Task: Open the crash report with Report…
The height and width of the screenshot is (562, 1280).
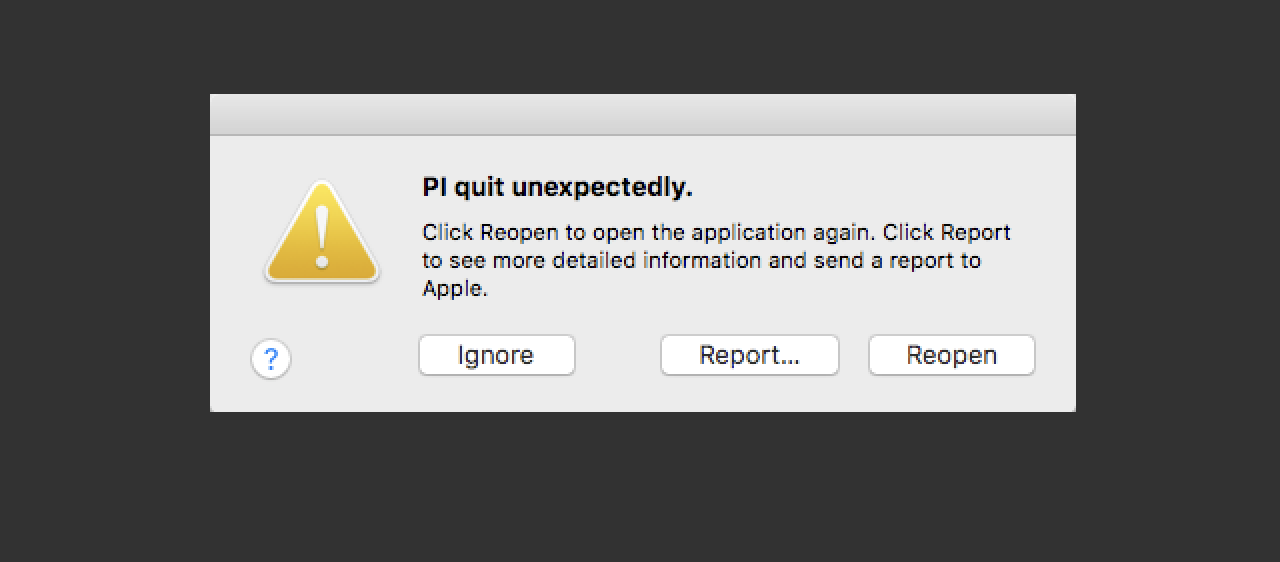Action: pos(749,355)
